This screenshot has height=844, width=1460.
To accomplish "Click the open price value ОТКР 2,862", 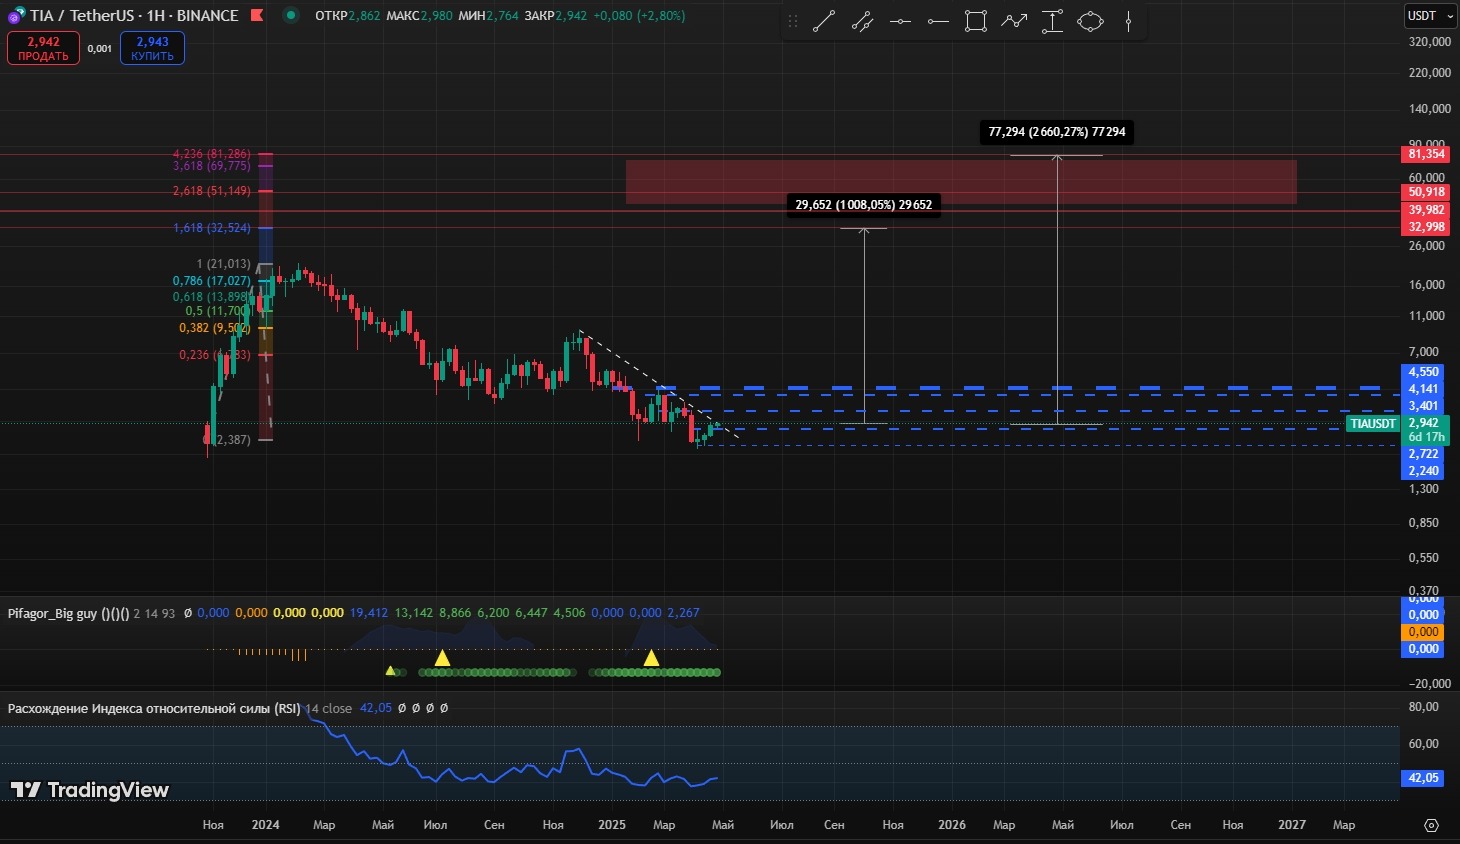I will pyautogui.click(x=348, y=16).
